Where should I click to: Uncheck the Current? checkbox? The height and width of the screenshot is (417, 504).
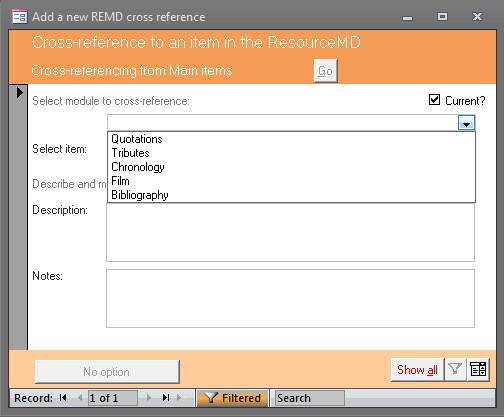pyautogui.click(x=434, y=100)
